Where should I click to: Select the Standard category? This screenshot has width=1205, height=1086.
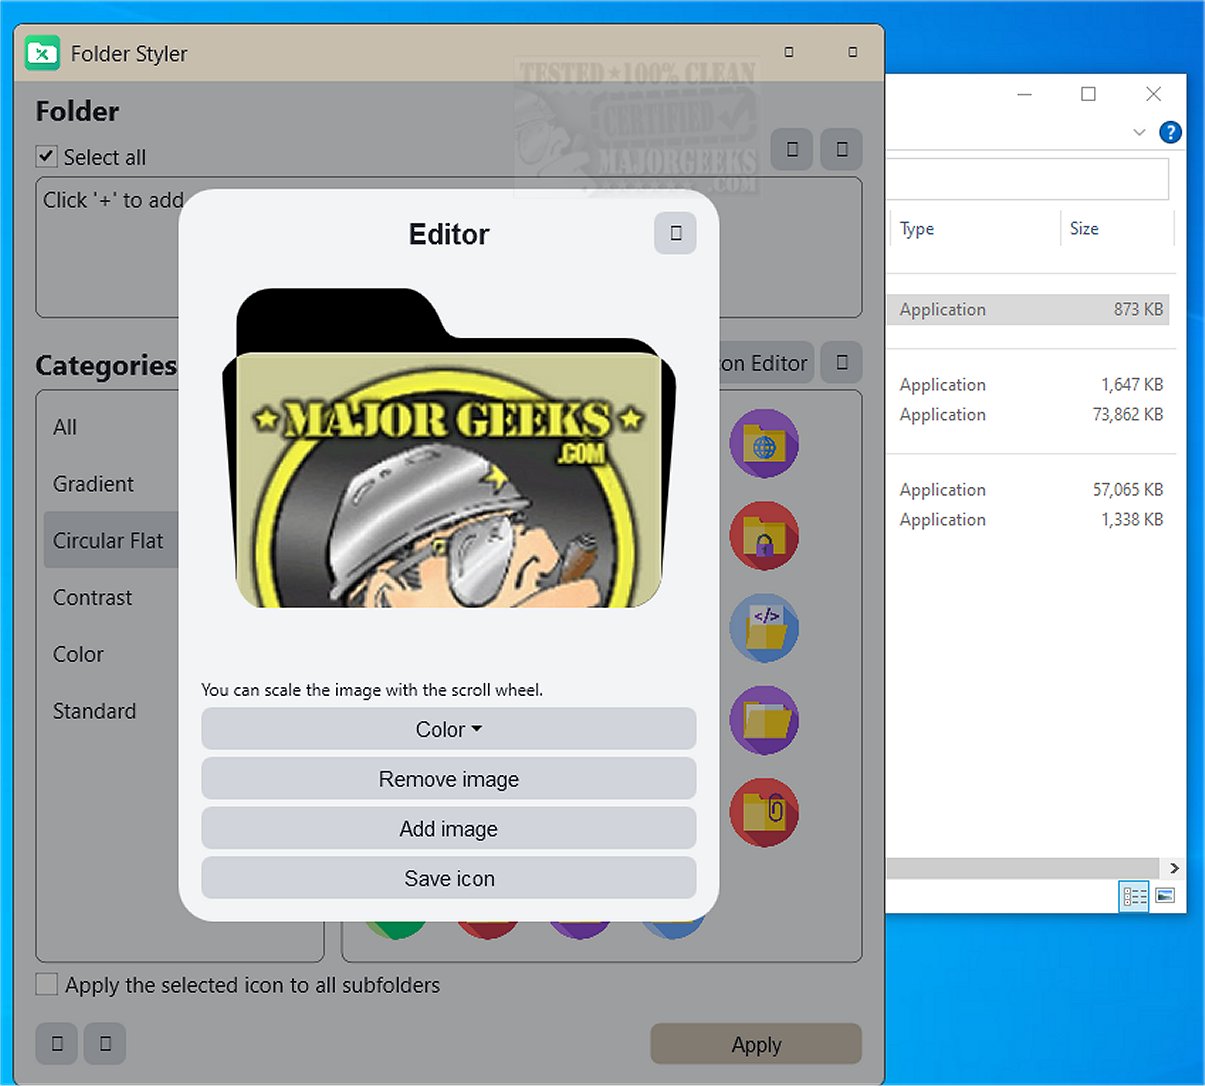tap(94, 711)
